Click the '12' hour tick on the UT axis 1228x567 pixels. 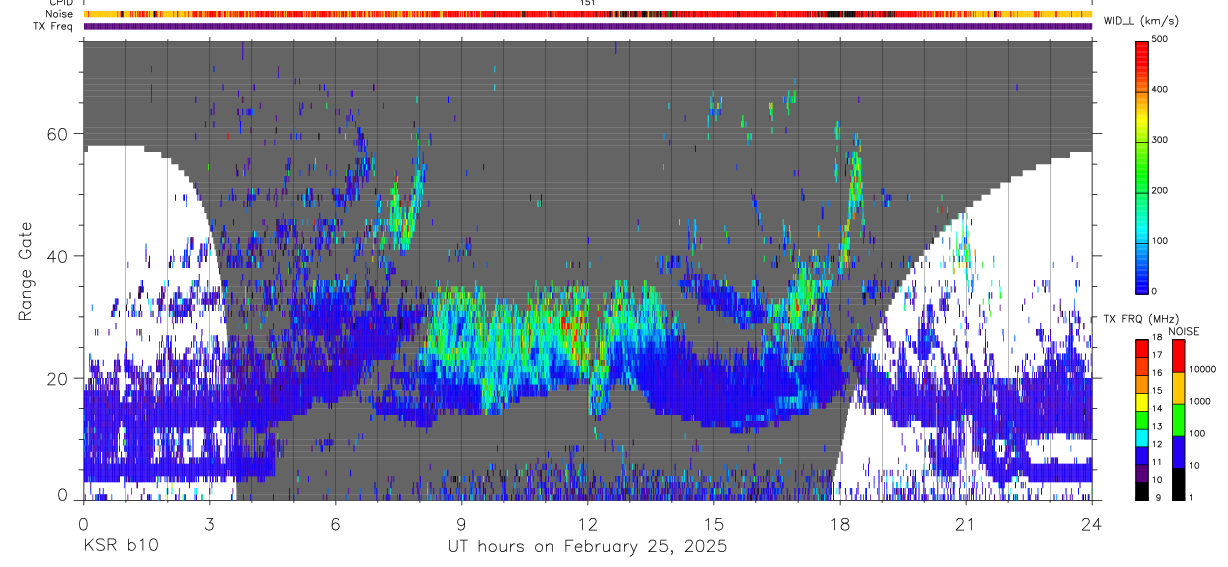click(x=587, y=524)
